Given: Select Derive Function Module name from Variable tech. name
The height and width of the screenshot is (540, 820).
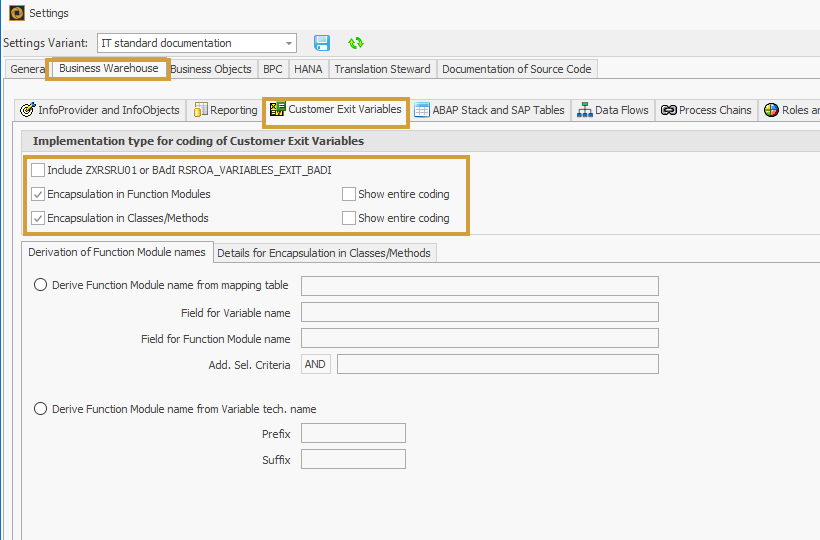Looking at the screenshot, I should [41, 409].
